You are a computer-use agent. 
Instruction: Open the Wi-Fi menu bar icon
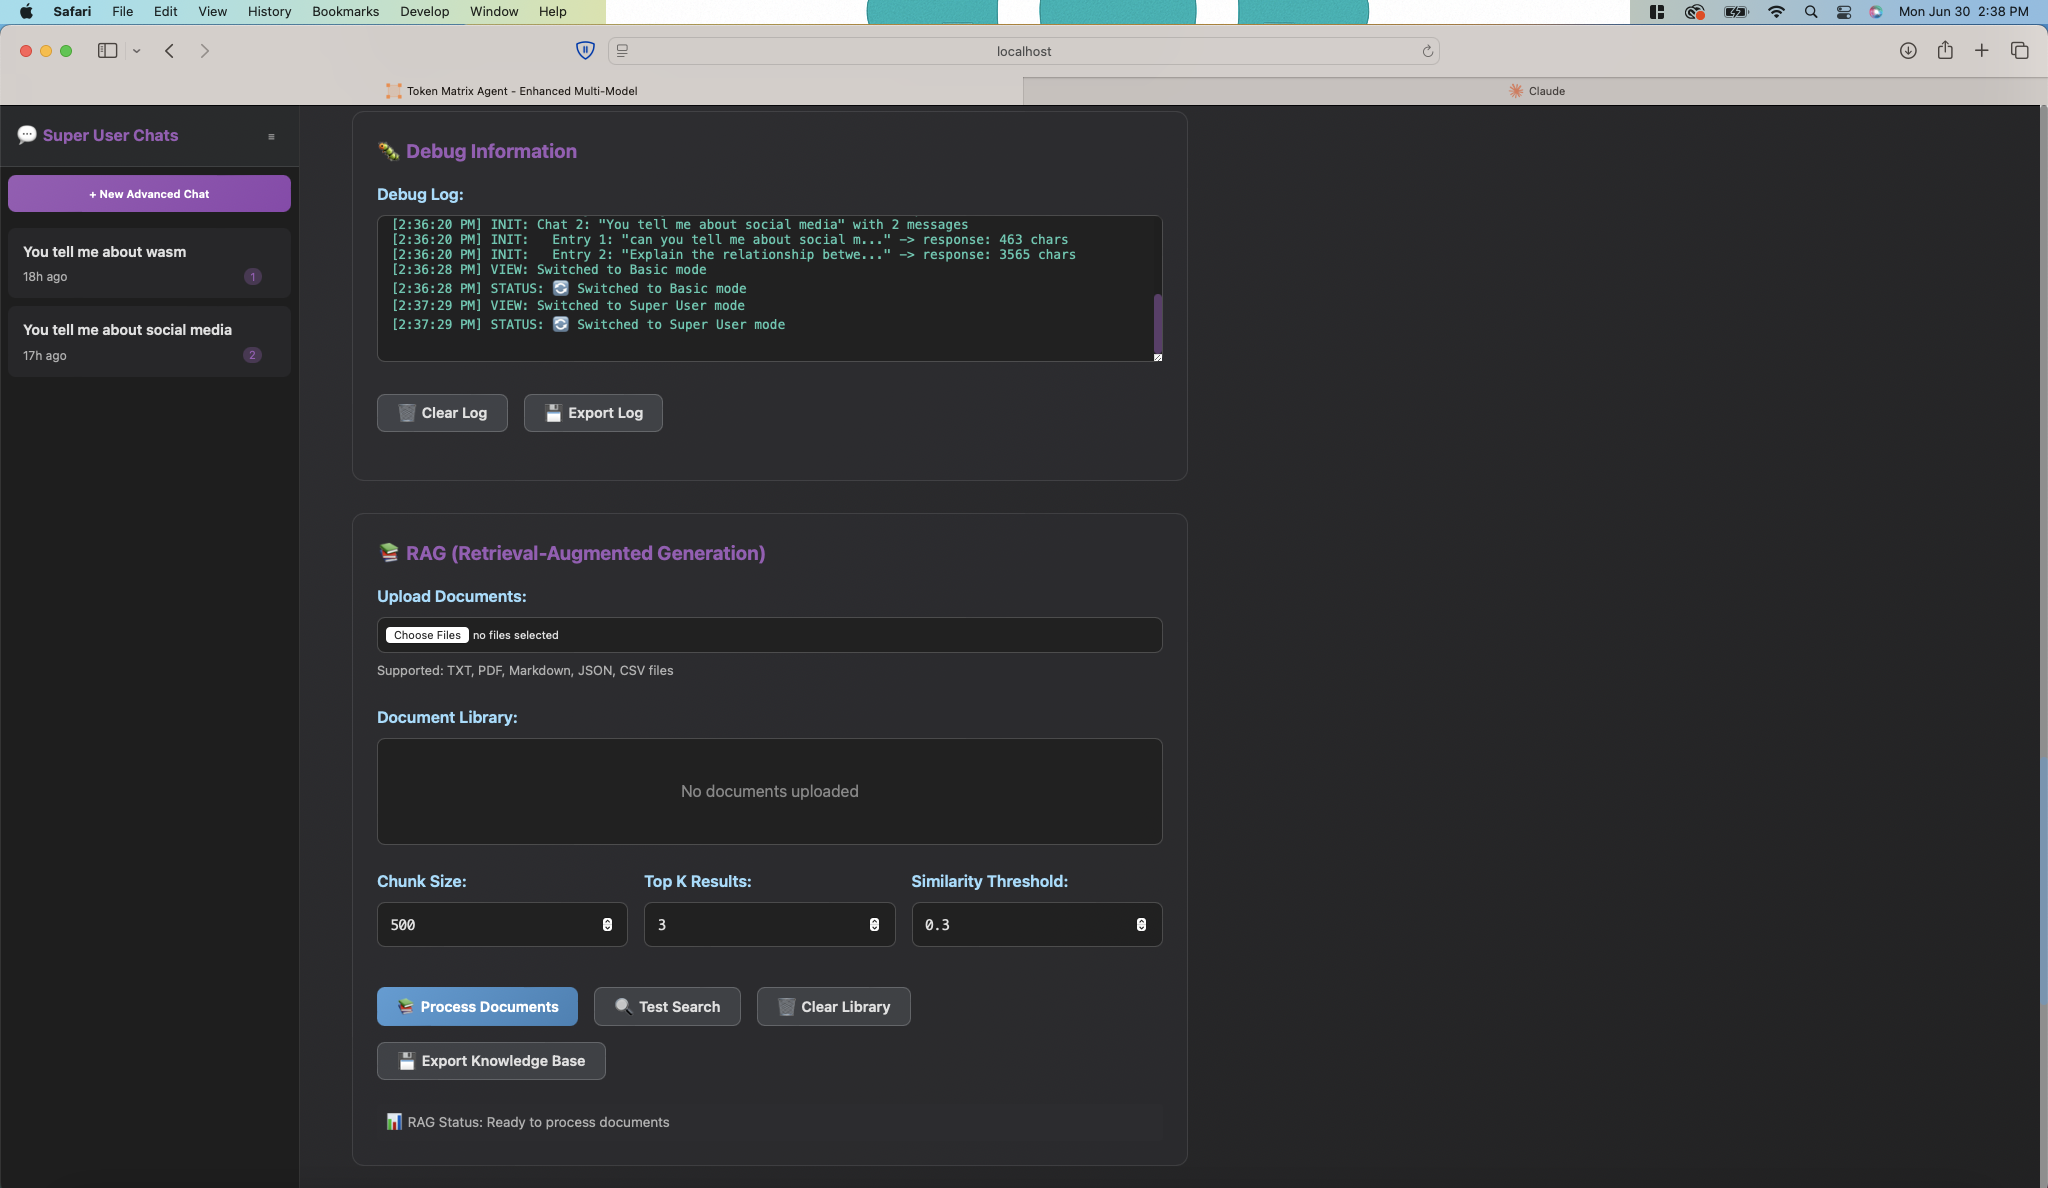(x=1776, y=12)
